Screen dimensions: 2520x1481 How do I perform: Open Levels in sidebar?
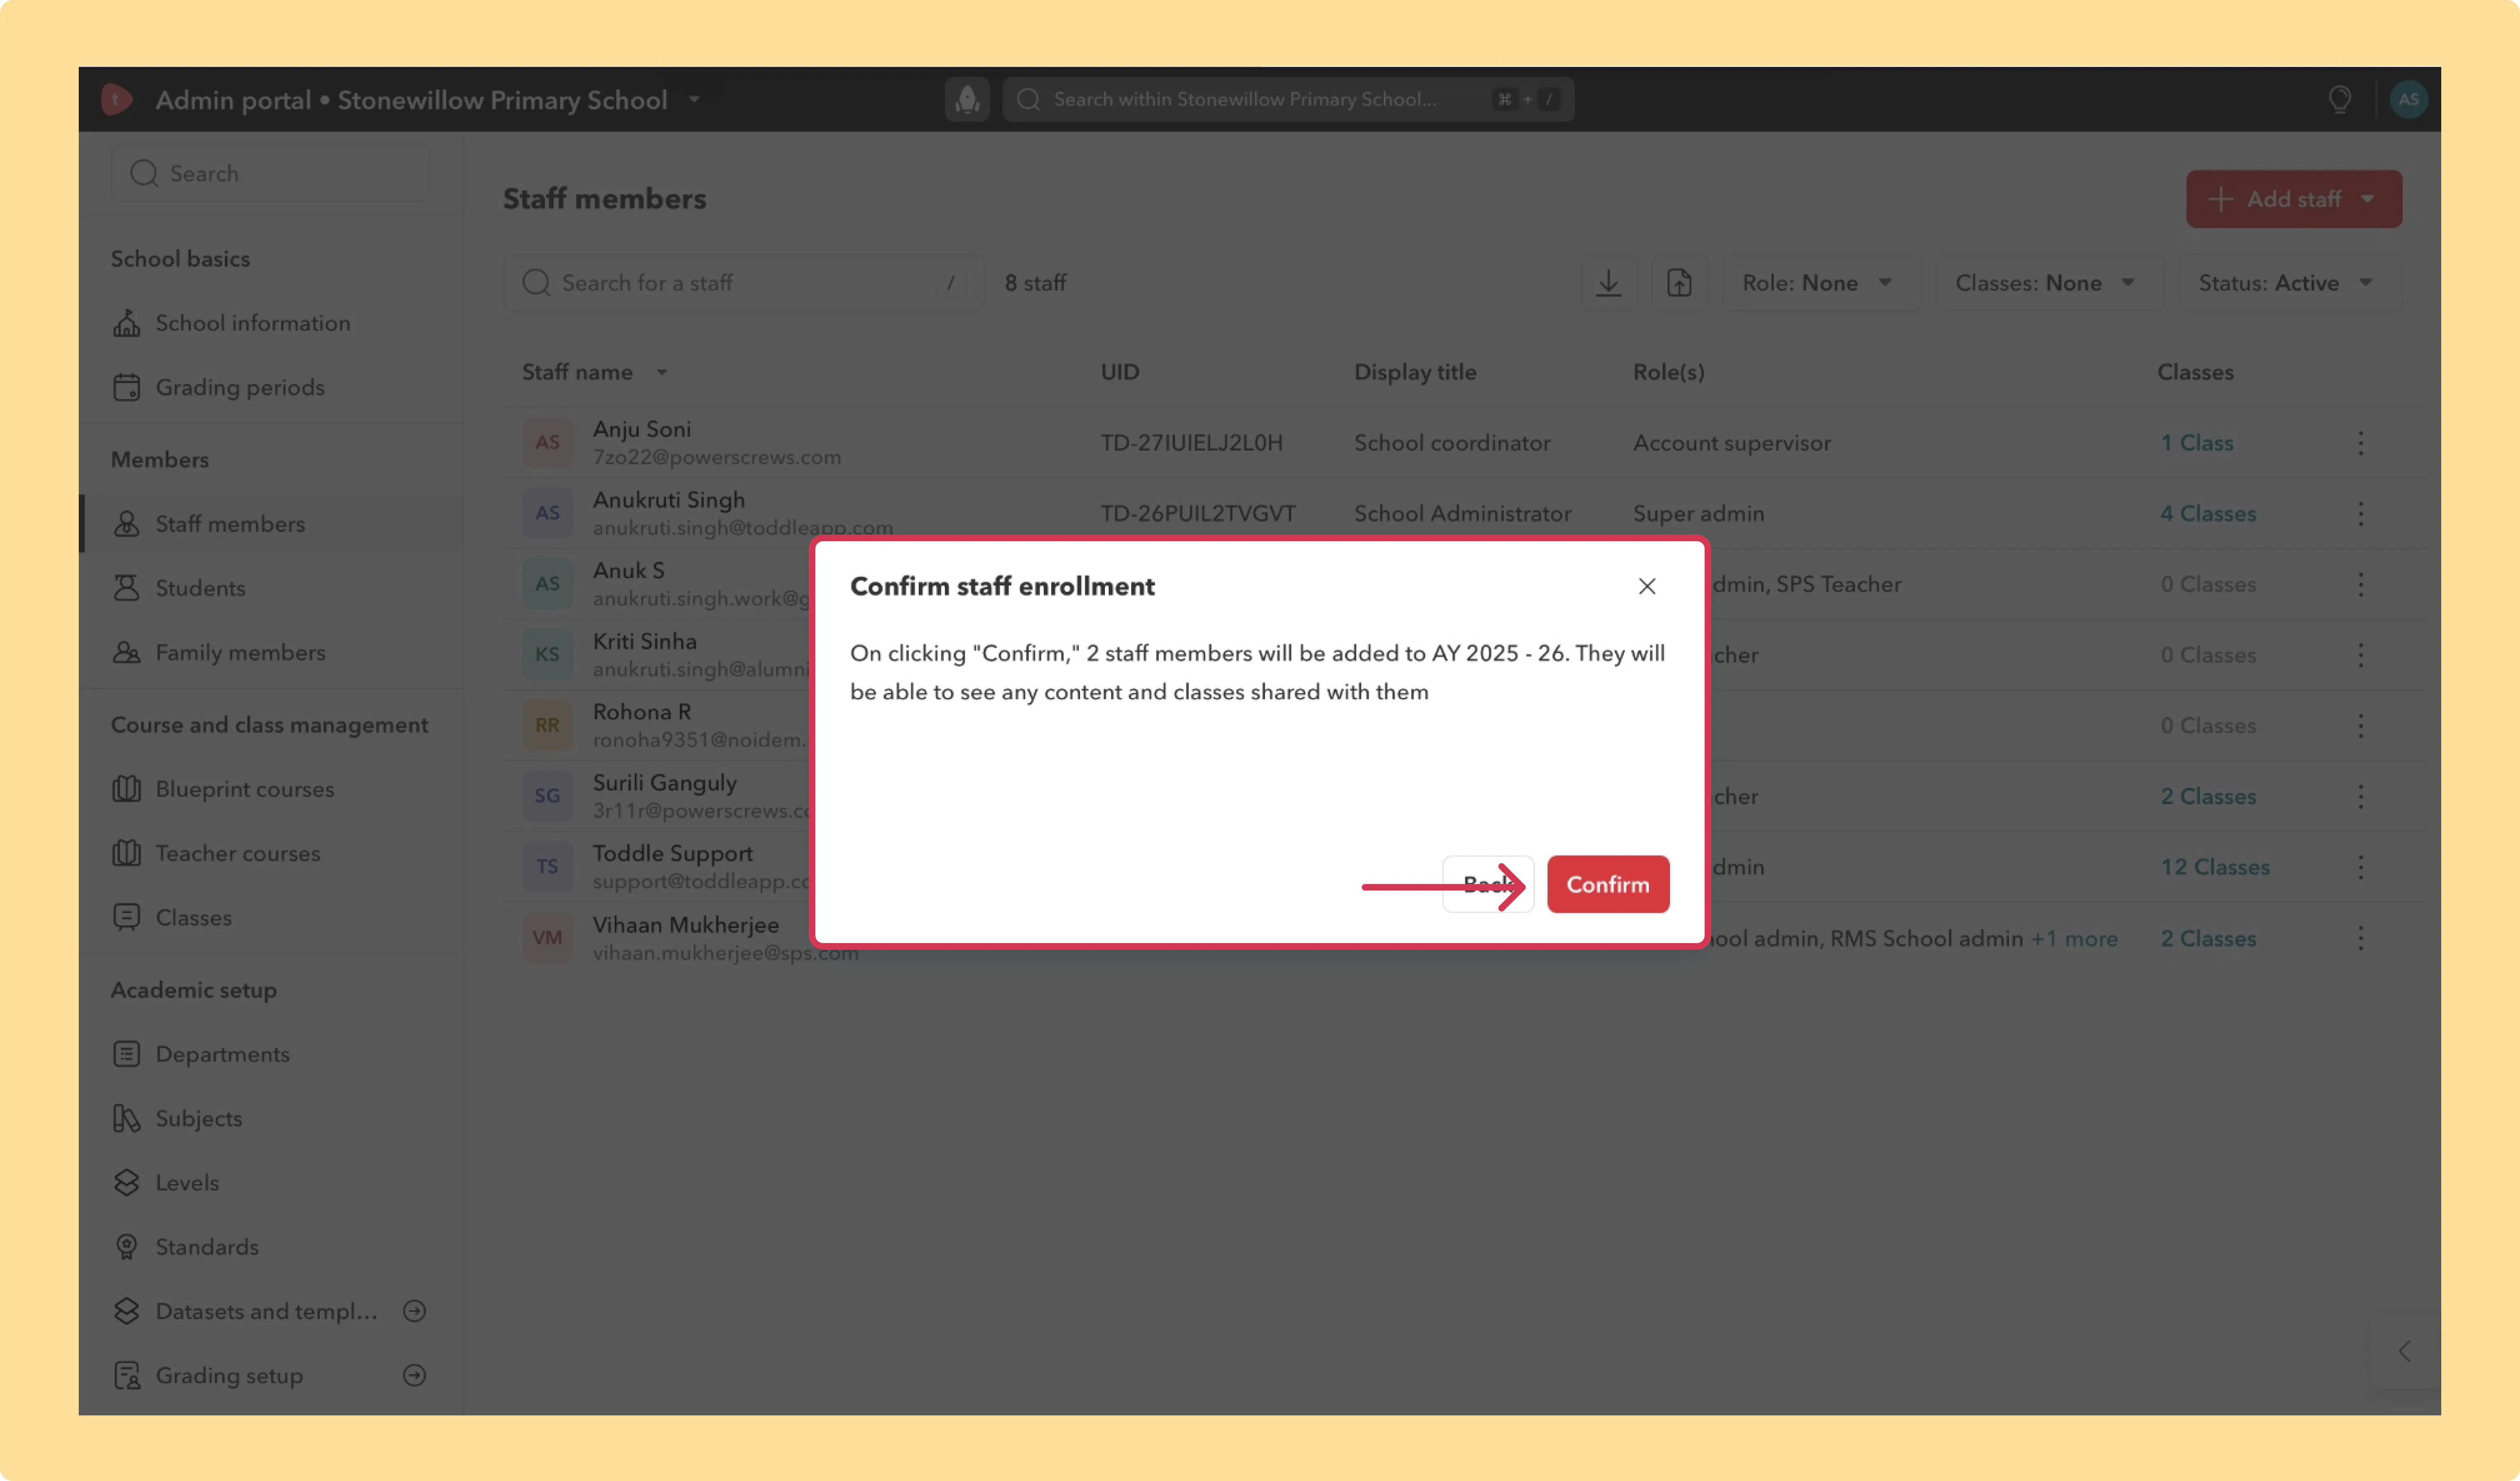[272, 1182]
